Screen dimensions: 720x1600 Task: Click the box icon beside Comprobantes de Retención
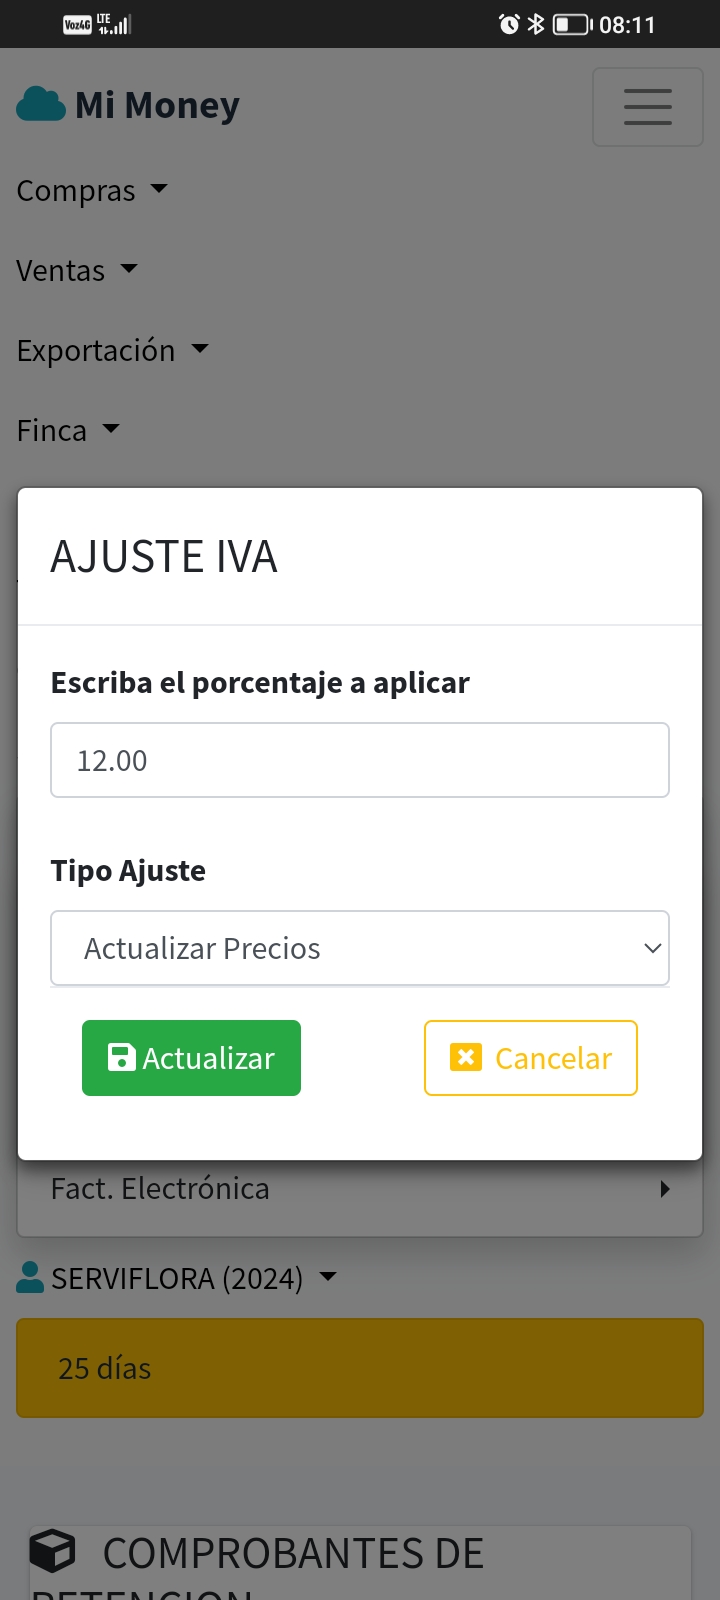coord(53,1552)
